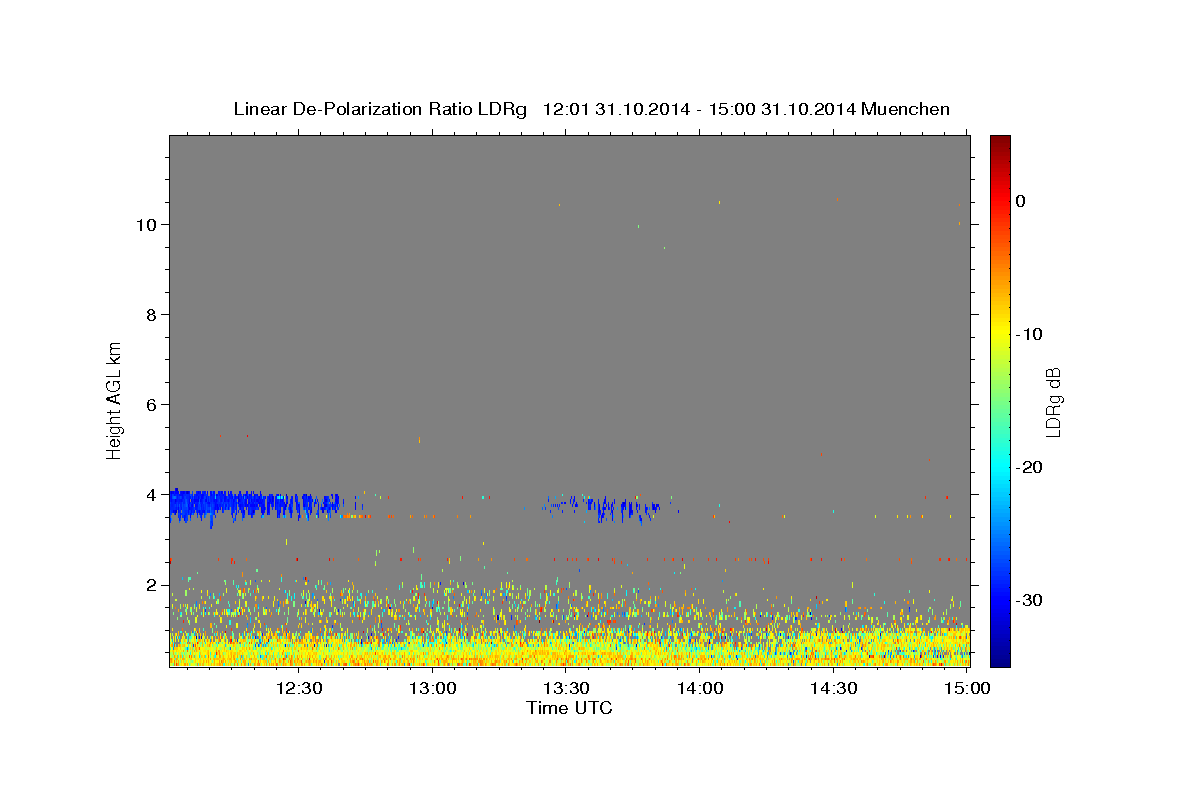
Task: Click the "Time UTC" axis label
Action: pyautogui.click(x=569, y=708)
